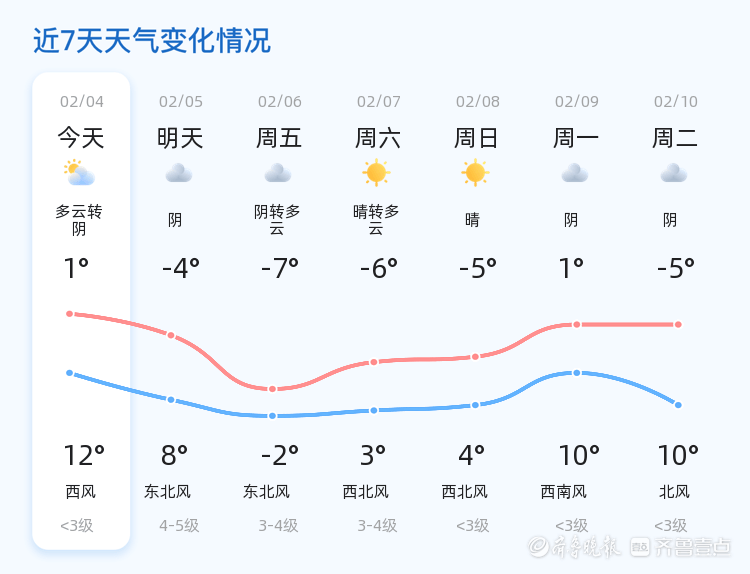Click the sunny icon under 周六
The height and width of the screenshot is (574, 750).
[376, 173]
